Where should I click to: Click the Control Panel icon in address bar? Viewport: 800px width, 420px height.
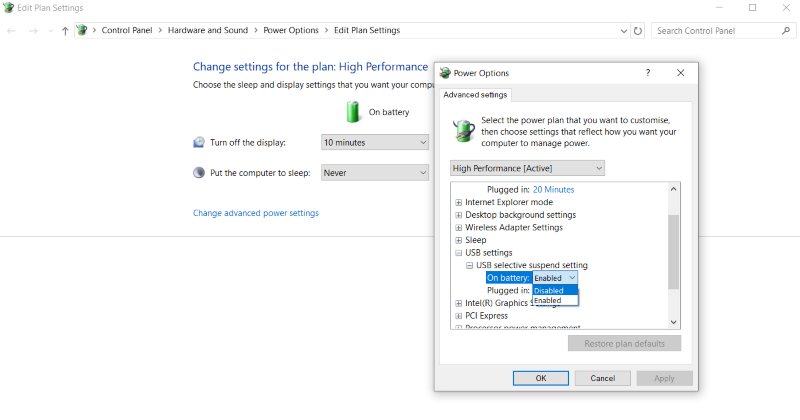[82, 30]
